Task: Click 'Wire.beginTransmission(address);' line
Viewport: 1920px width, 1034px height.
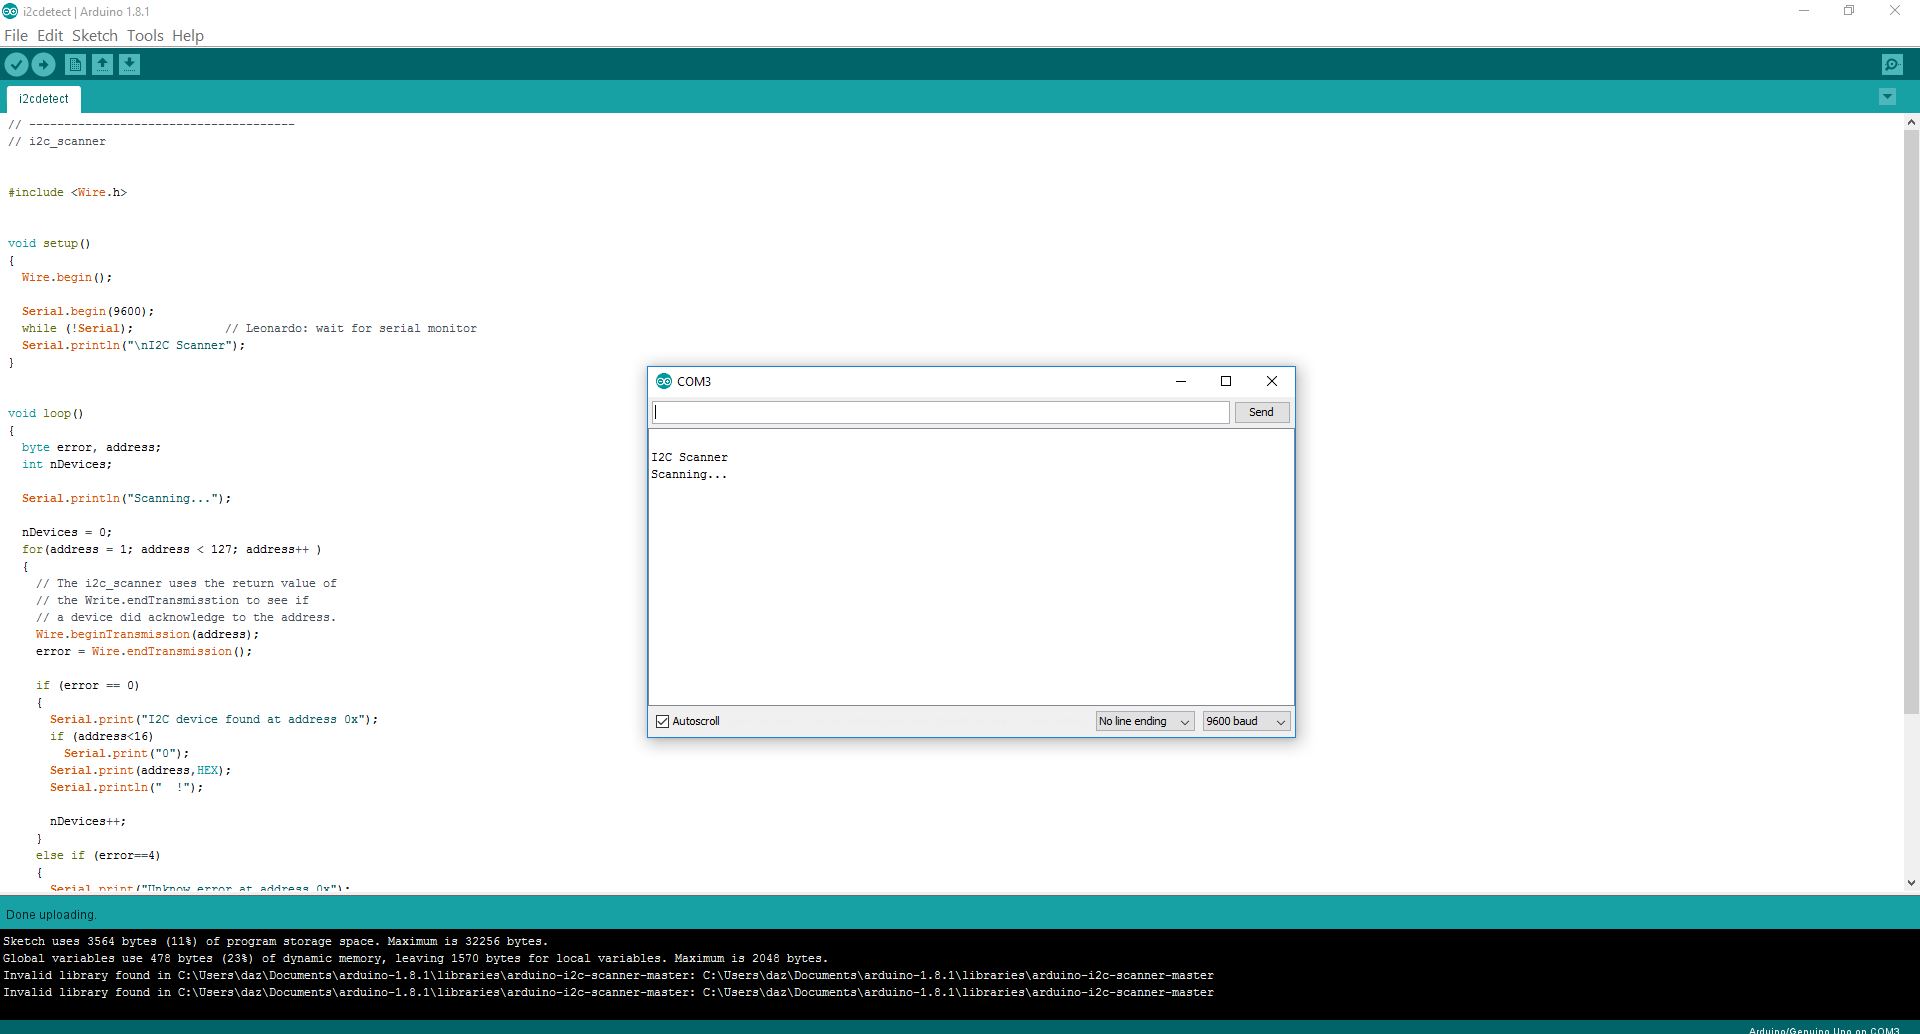Action: coord(147,634)
